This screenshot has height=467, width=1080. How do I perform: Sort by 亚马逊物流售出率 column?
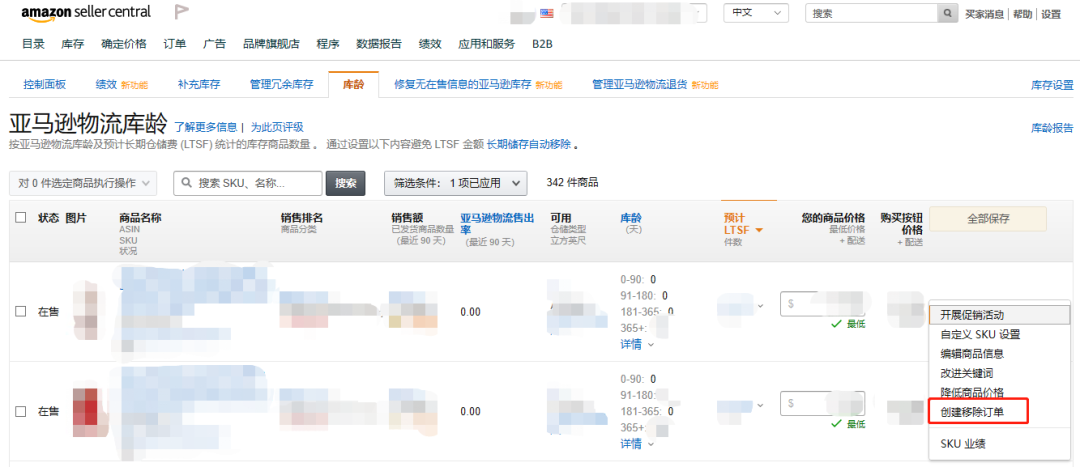click(x=497, y=223)
